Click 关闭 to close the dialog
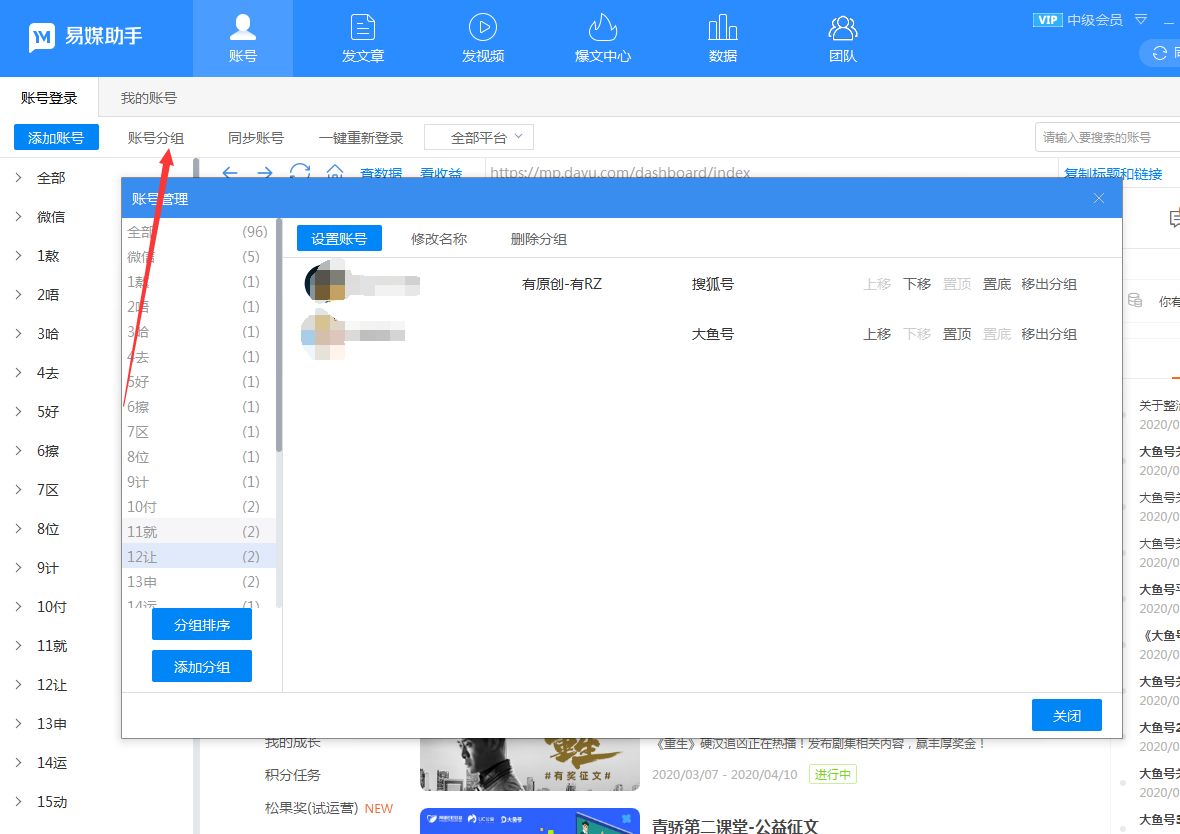The image size is (1180, 834). pyautogui.click(x=1066, y=715)
